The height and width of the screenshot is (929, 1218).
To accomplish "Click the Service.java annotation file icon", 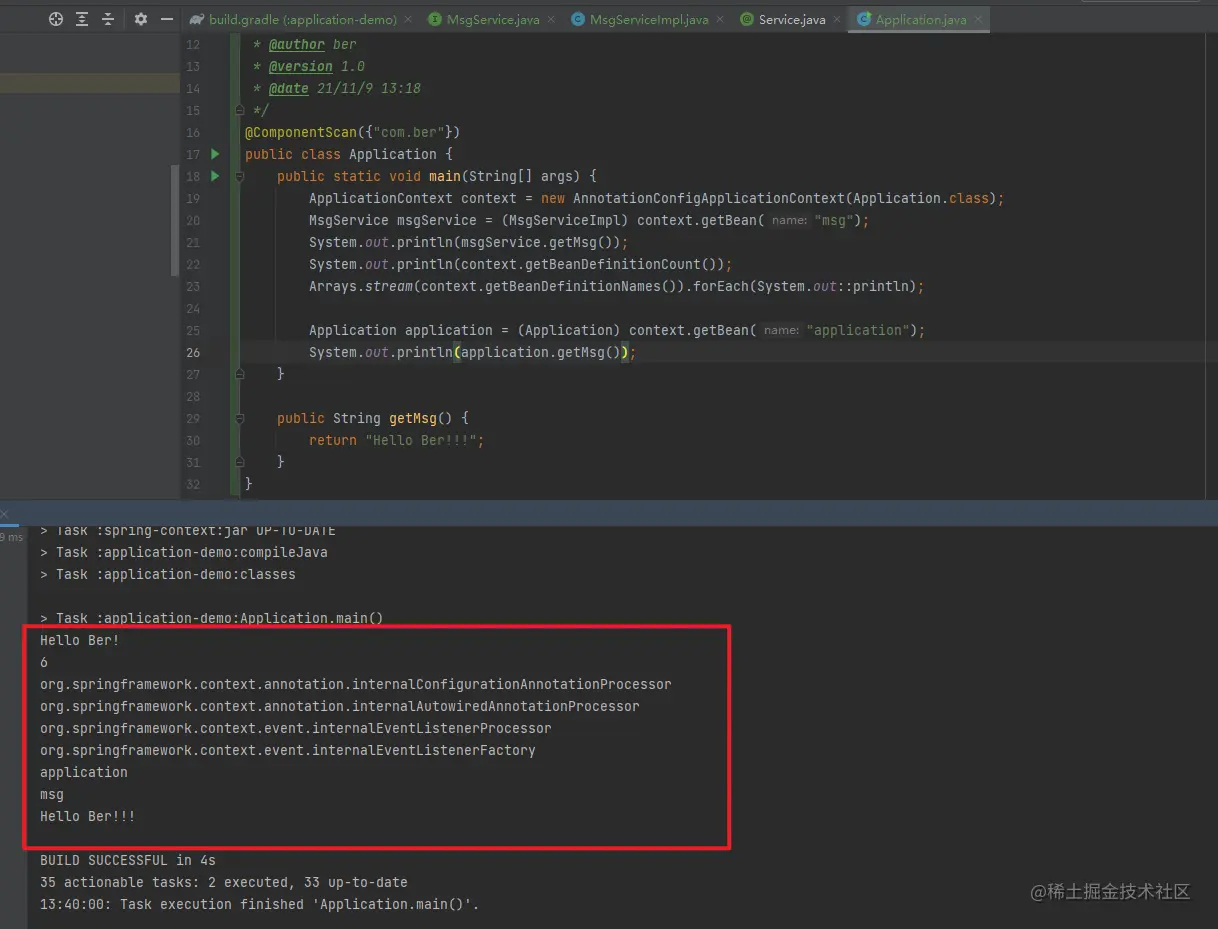I will (x=747, y=19).
